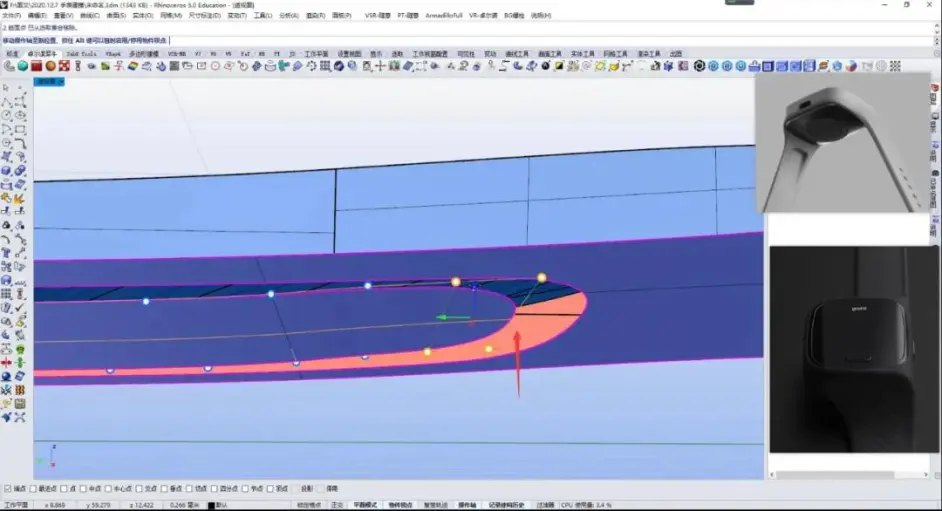Click the yellow-black square icon in toolbar
This screenshot has height=511, width=942.
[559, 66]
